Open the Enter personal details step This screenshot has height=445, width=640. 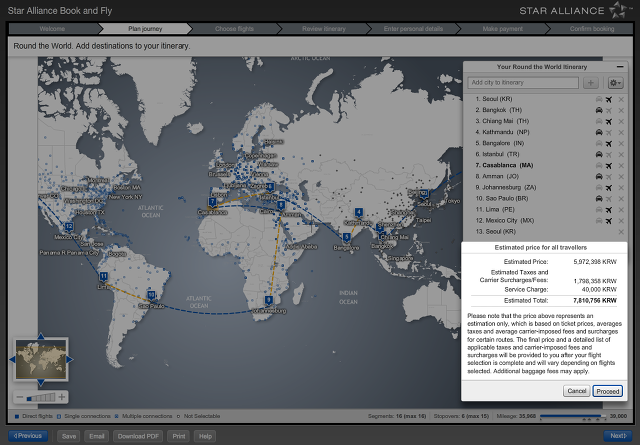413,29
